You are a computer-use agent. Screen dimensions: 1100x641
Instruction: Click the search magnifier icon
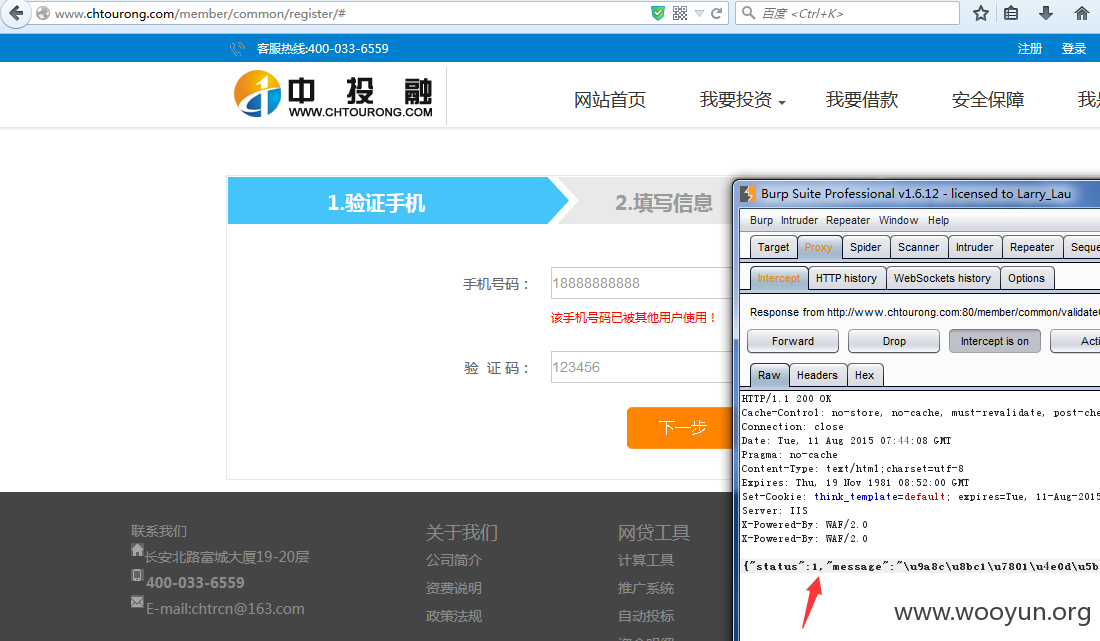click(x=749, y=13)
